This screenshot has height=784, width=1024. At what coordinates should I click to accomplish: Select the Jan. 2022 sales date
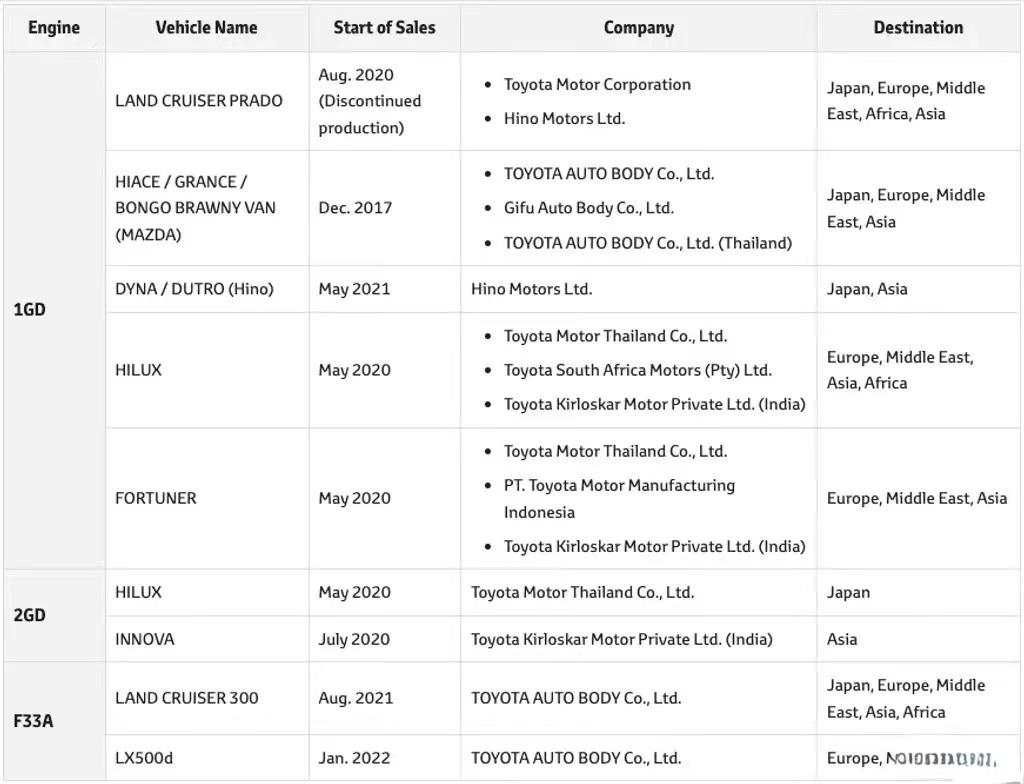click(354, 758)
